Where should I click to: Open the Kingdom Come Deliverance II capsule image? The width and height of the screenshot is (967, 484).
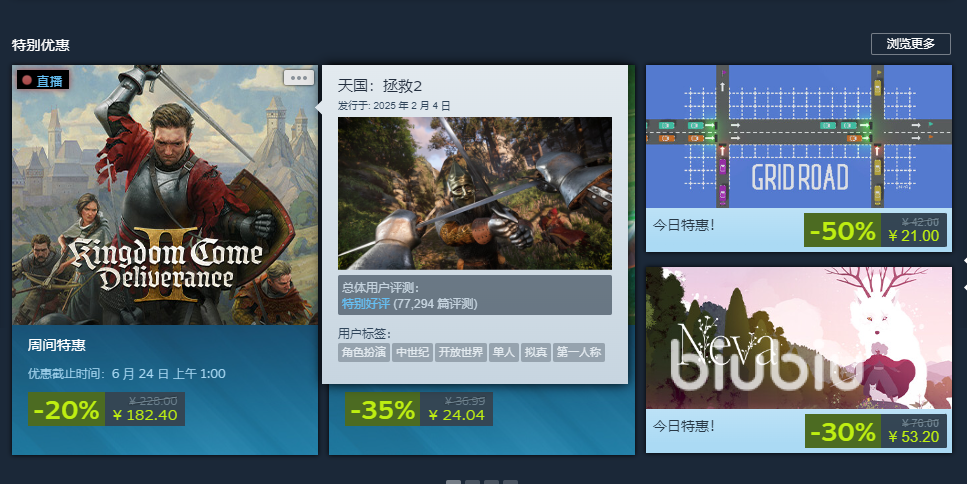[x=165, y=195]
